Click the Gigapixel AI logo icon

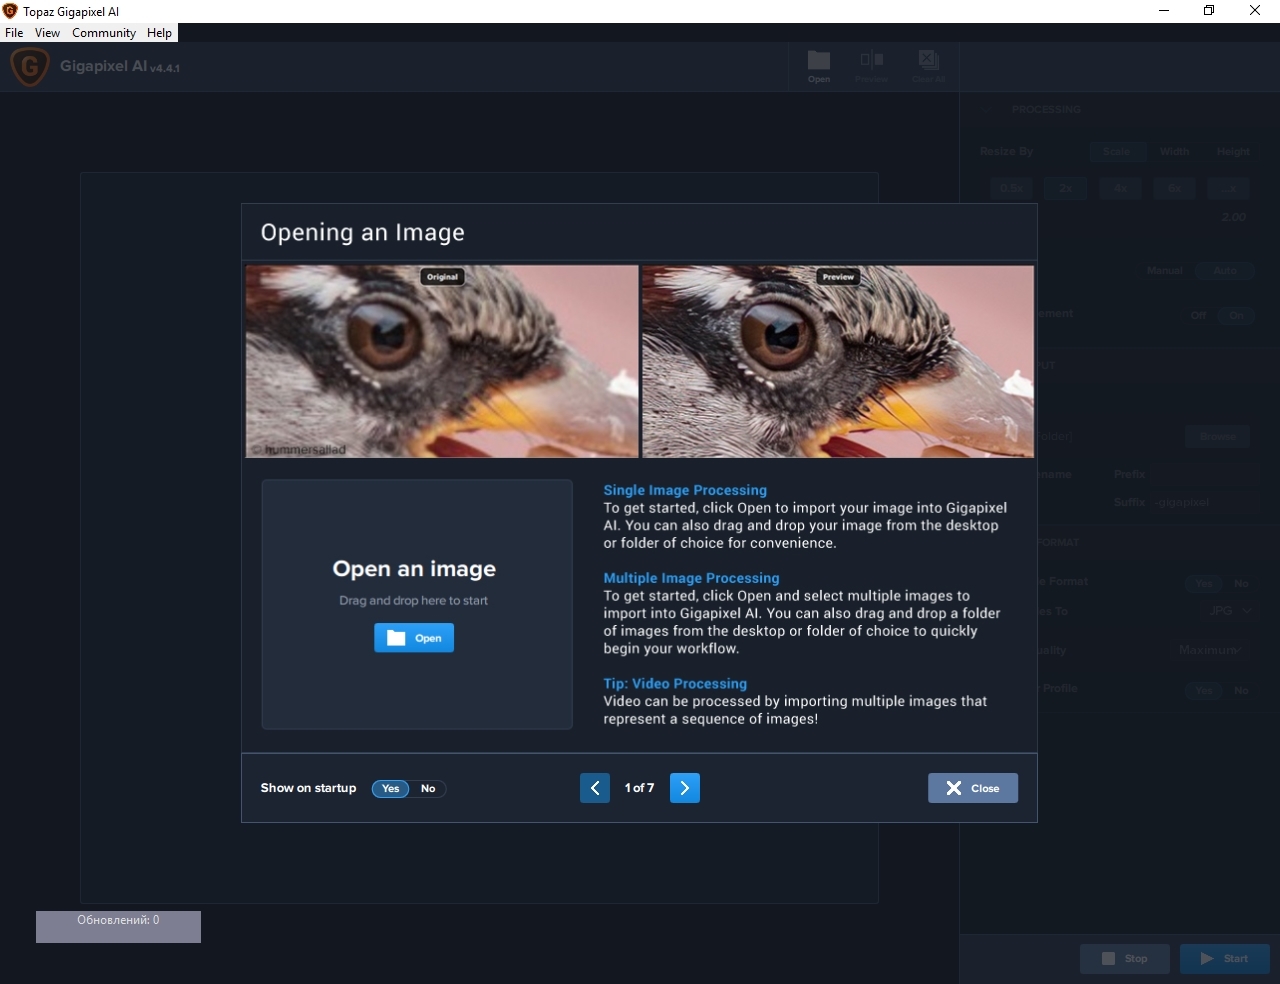(x=30, y=67)
